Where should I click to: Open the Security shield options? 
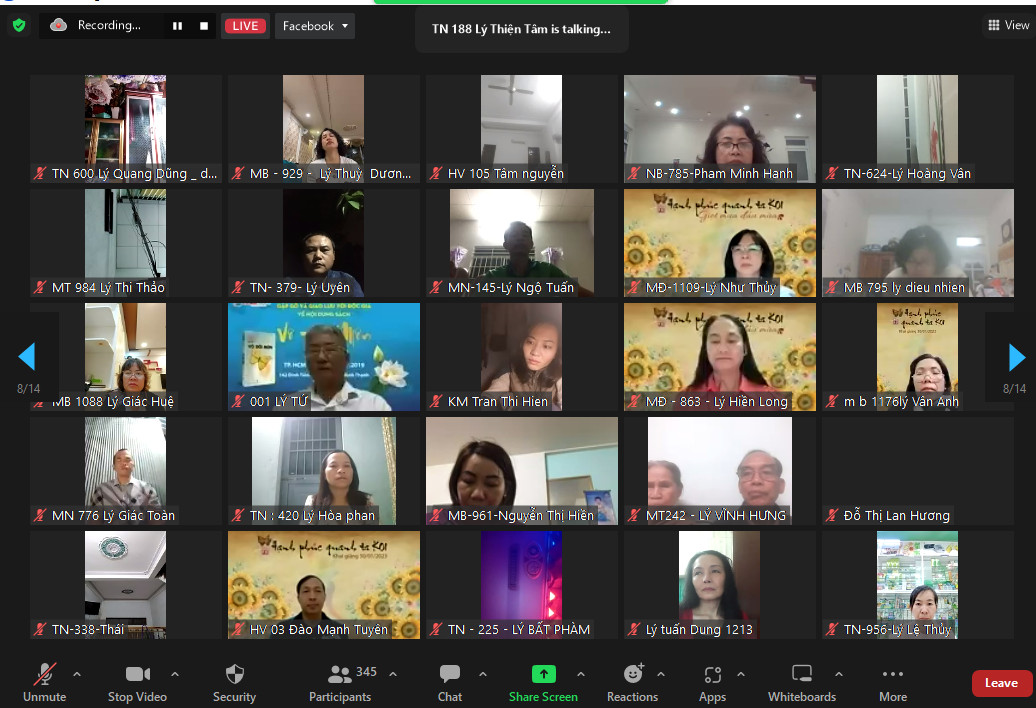(234, 682)
